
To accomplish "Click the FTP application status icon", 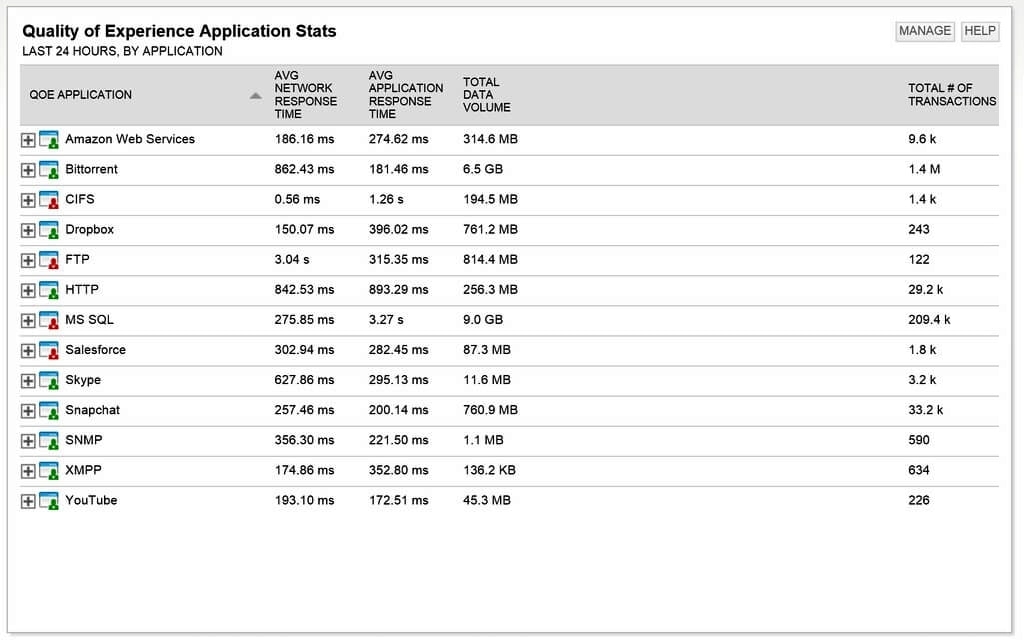I will [49, 260].
